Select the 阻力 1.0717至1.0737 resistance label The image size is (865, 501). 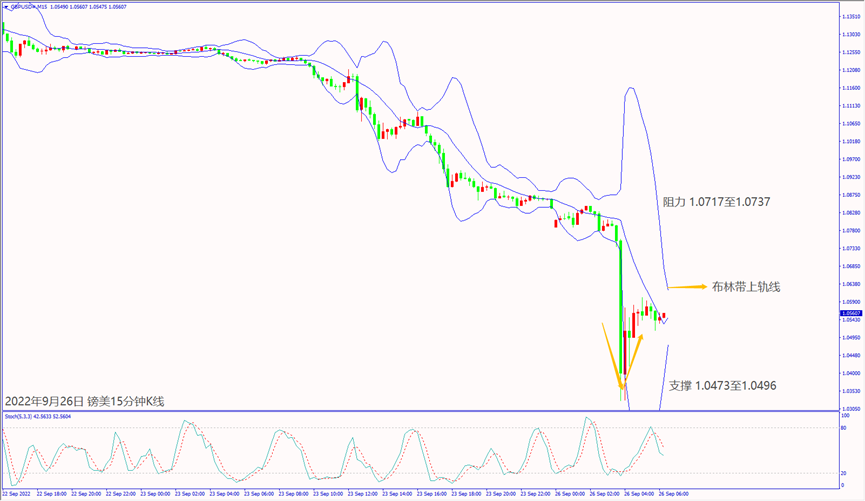716,201
